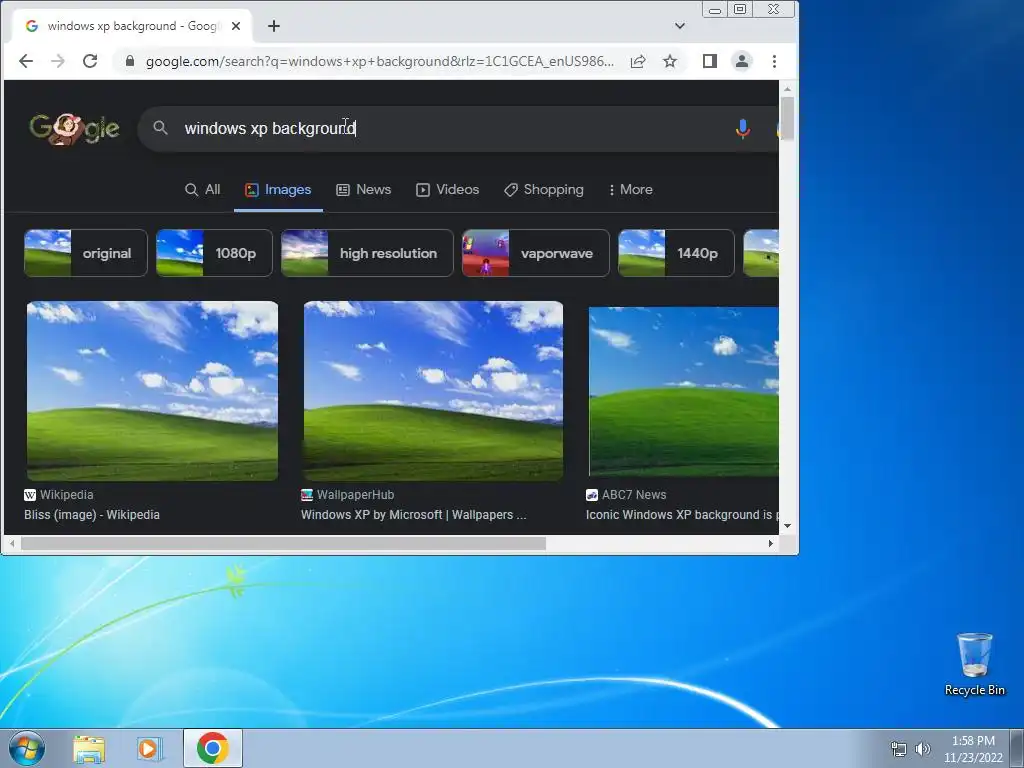Image resolution: width=1024 pixels, height=768 pixels.
Task: Open Iconic Windows XP background link
Action: click(682, 515)
